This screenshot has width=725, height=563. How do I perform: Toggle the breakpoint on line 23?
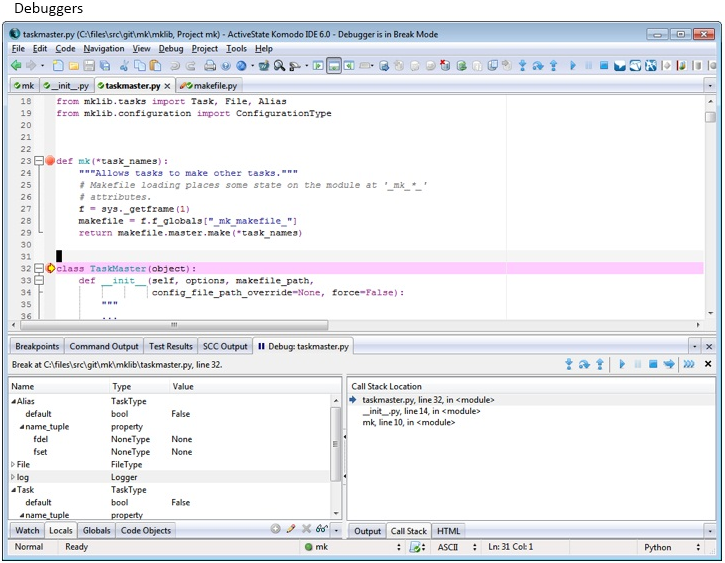[50, 161]
